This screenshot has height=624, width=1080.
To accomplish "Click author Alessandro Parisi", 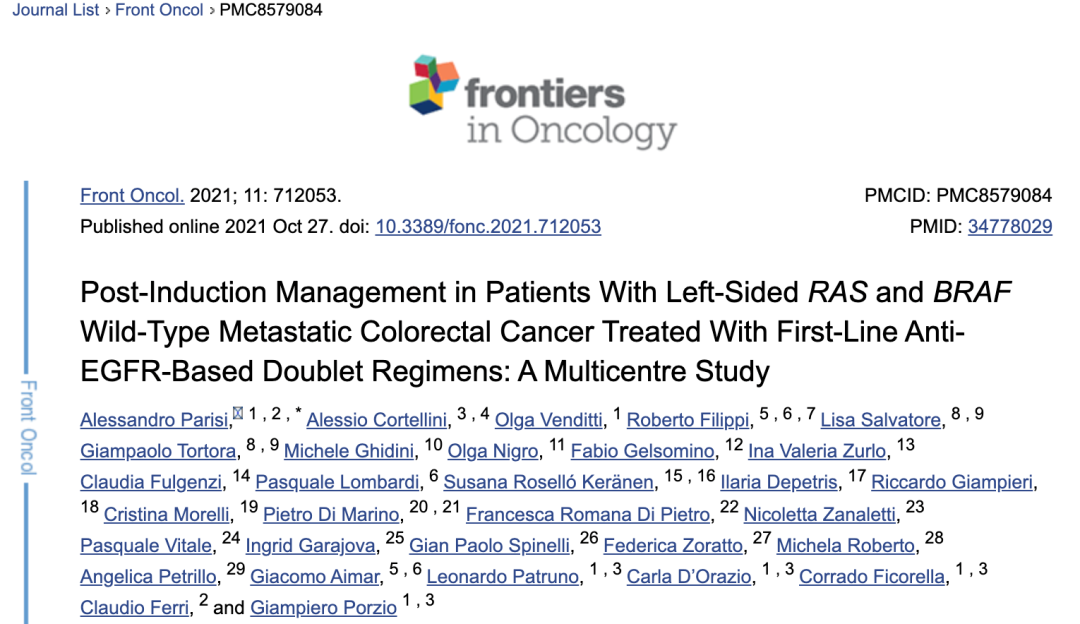I will 155,420.
